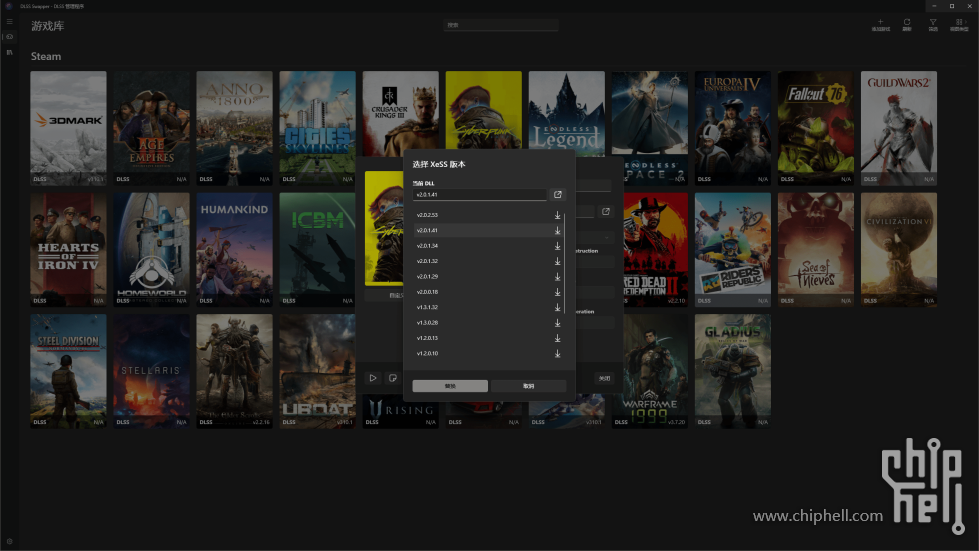The image size is (979, 551).
Task: Select version v1.2.0.13 in list
Action: 488,338
